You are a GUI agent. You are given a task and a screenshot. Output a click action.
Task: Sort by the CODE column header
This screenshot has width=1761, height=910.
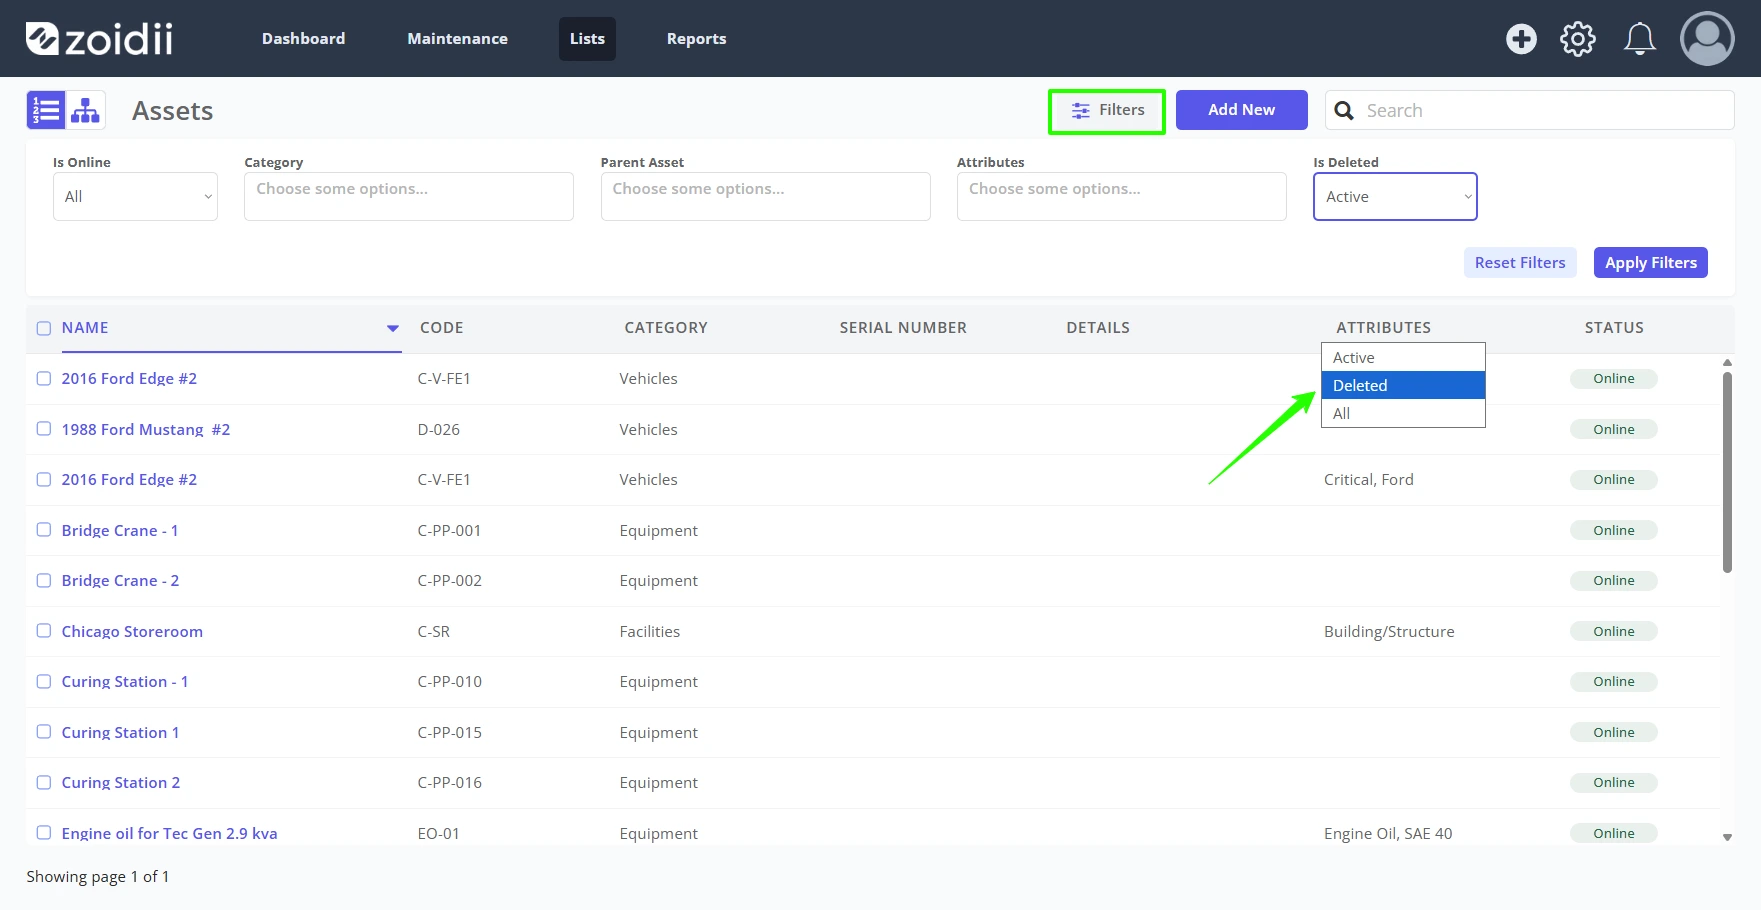click(x=441, y=328)
